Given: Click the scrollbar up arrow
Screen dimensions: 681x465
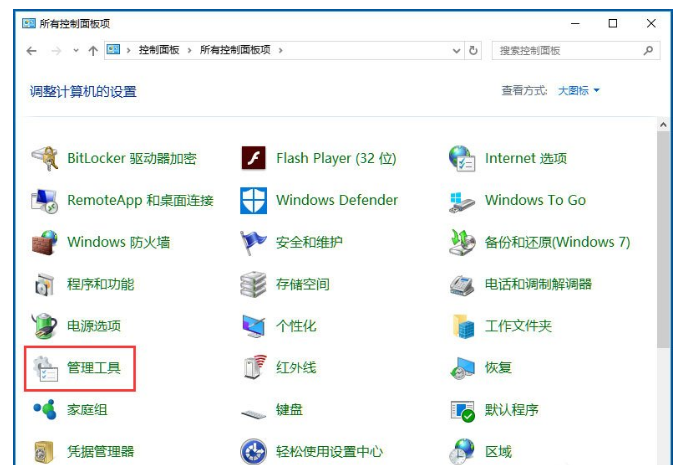Looking at the screenshot, I should (x=663, y=125).
